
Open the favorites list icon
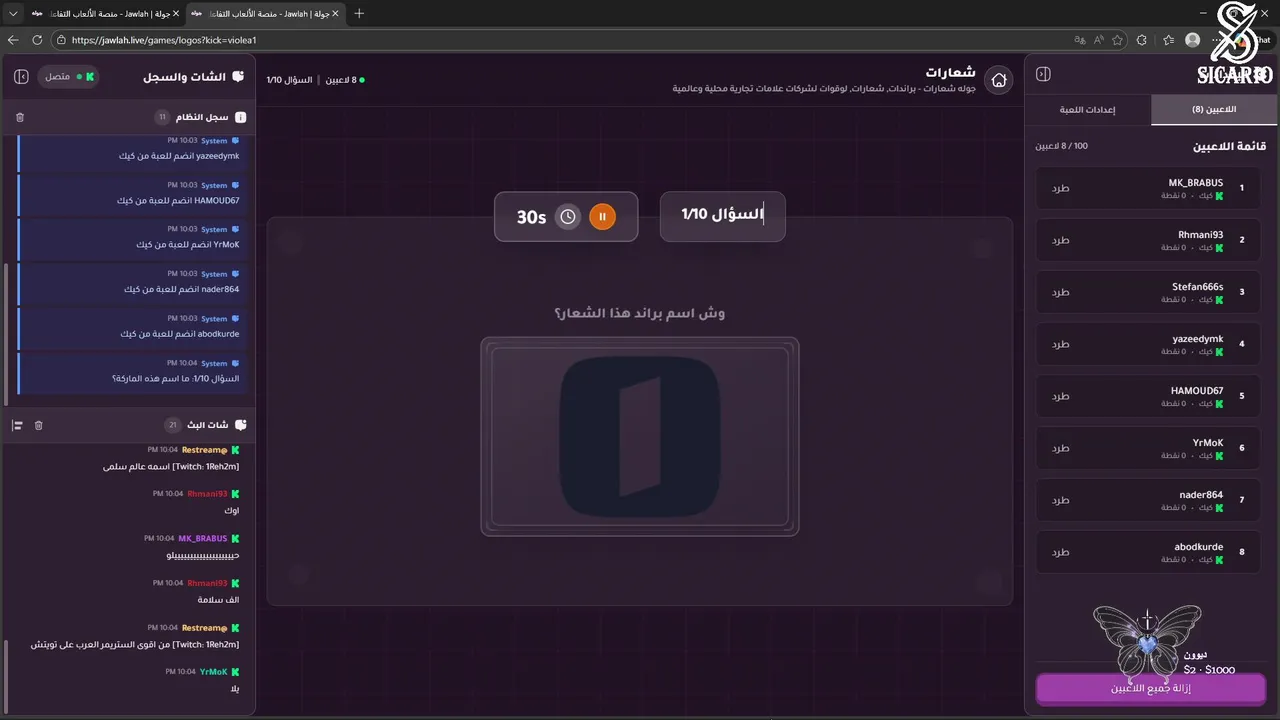[1168, 40]
